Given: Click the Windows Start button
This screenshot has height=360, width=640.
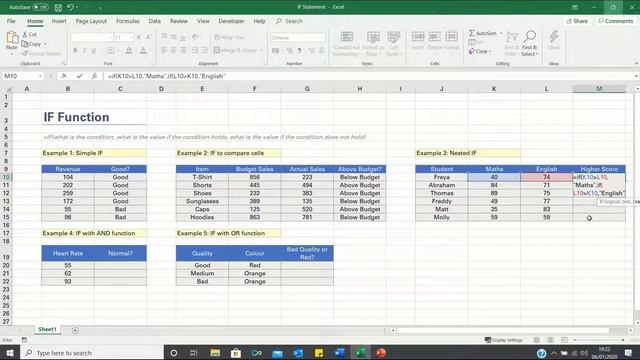Looking at the screenshot, I should pyautogui.click(x=10, y=353).
